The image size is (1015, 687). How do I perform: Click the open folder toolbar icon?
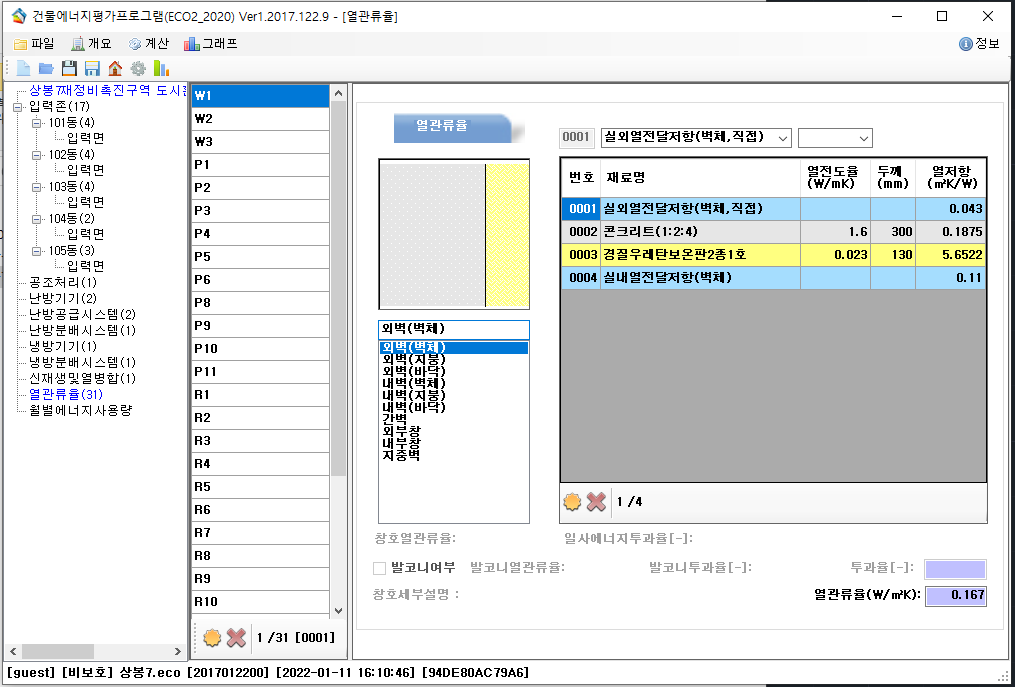tap(46, 68)
